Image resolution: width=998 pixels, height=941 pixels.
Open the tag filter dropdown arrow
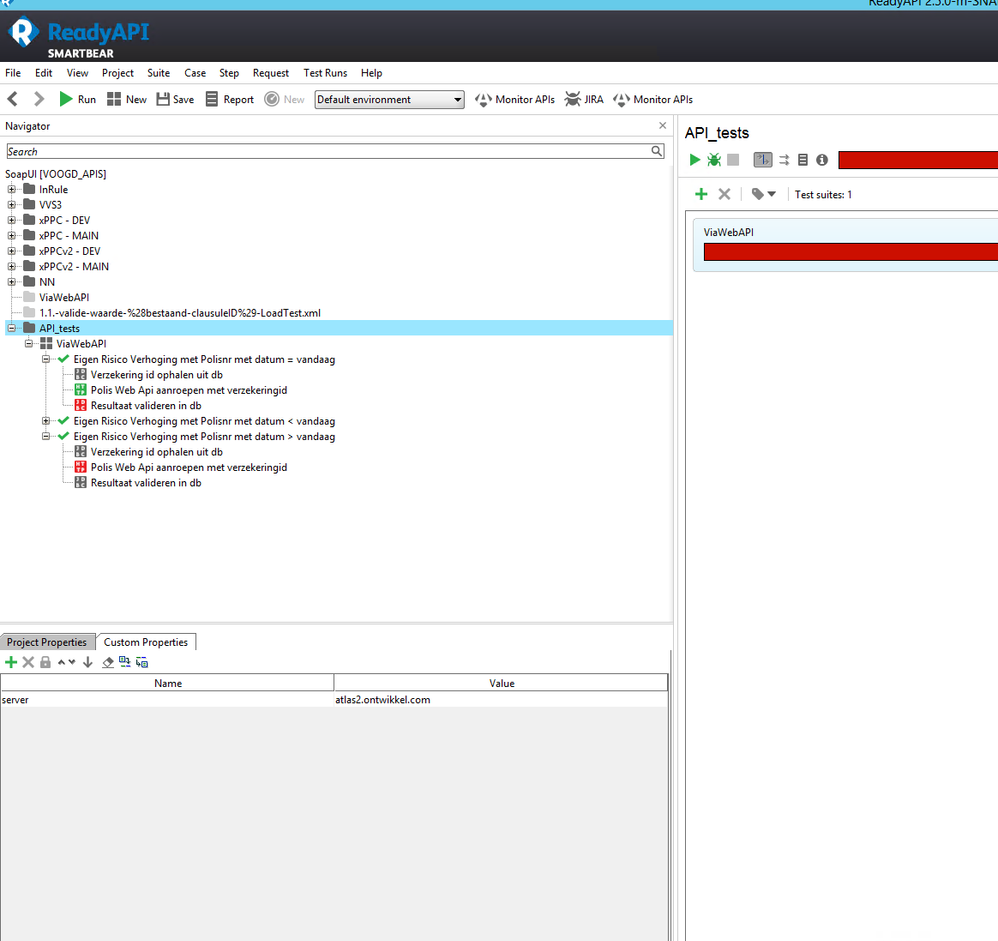pos(772,194)
